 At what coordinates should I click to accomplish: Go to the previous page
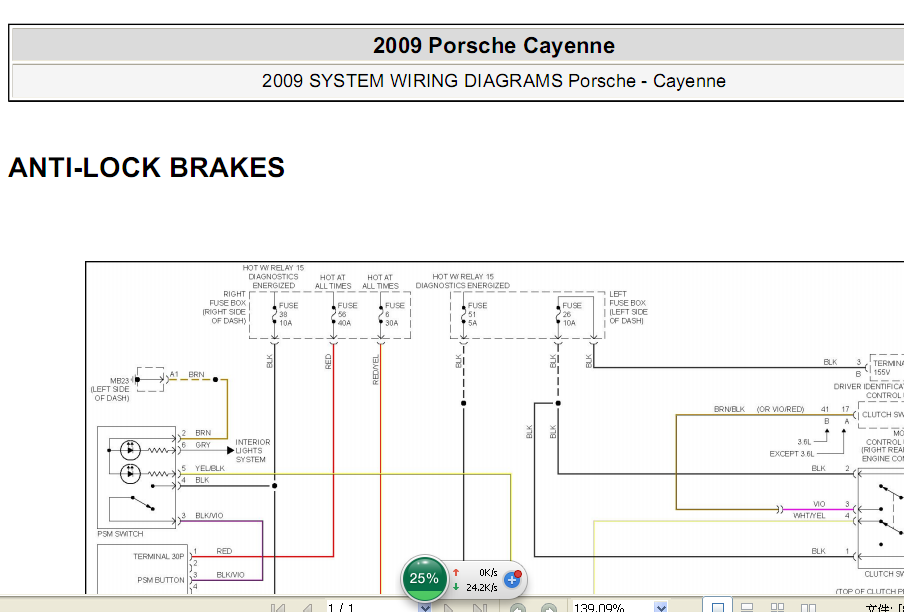(307, 608)
